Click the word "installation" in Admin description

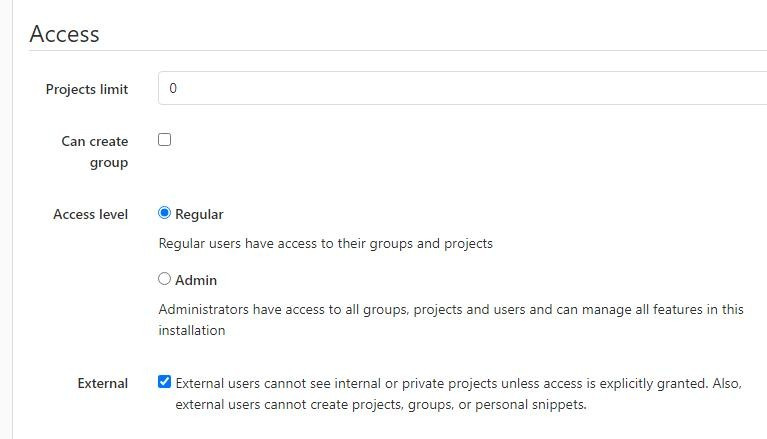[192, 330]
